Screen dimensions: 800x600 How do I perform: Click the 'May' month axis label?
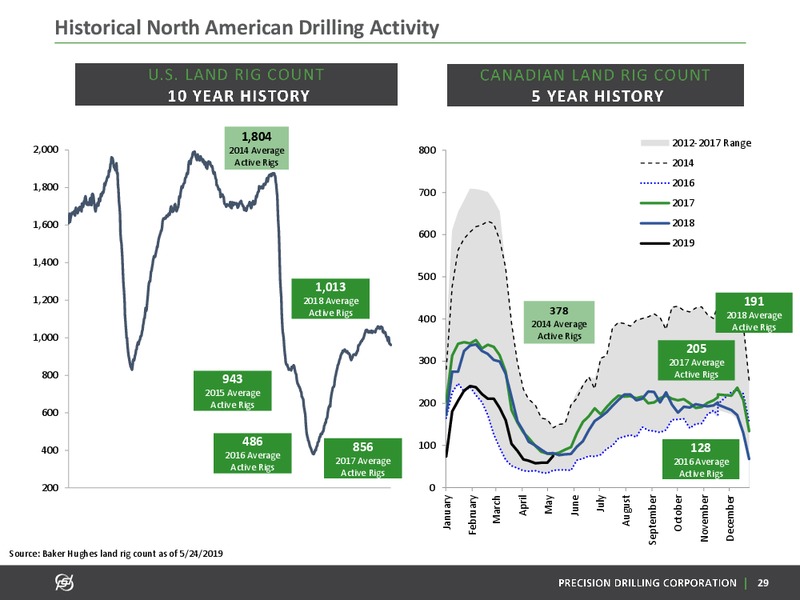[x=548, y=505]
